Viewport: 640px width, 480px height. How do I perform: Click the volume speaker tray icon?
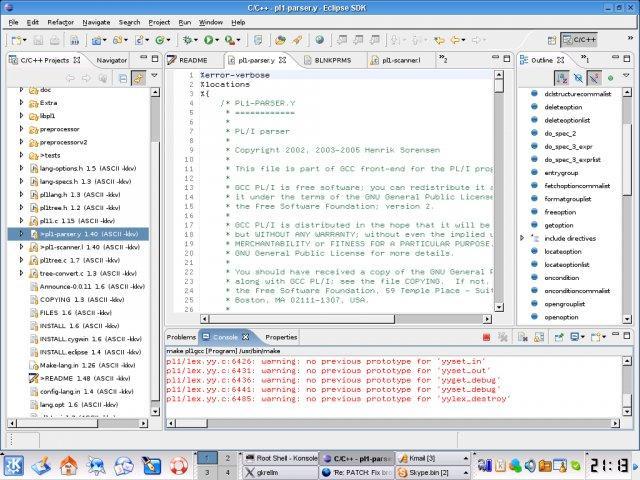click(530, 465)
